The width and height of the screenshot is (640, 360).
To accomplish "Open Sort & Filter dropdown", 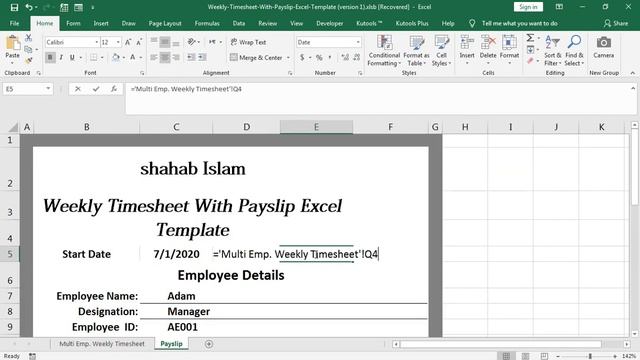I will [553, 50].
